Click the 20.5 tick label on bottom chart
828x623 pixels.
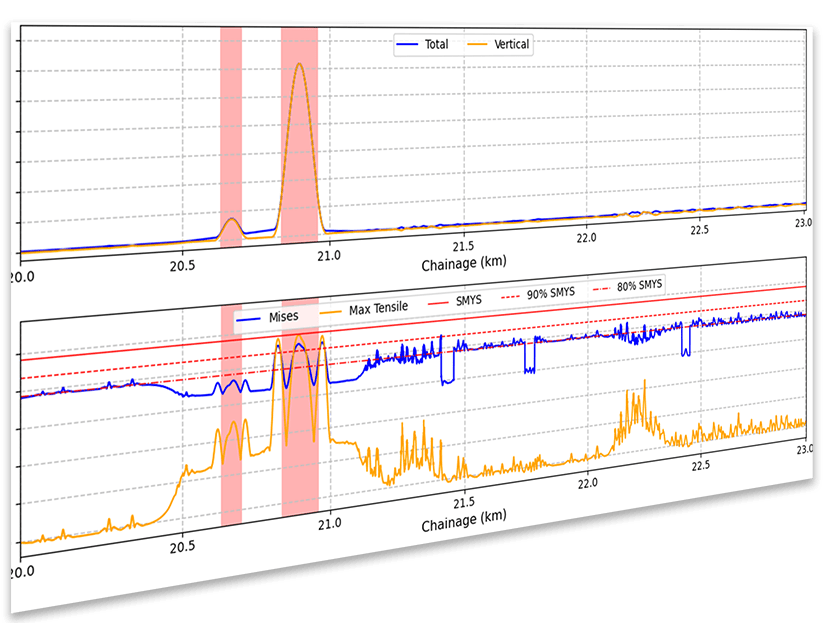(x=182, y=547)
